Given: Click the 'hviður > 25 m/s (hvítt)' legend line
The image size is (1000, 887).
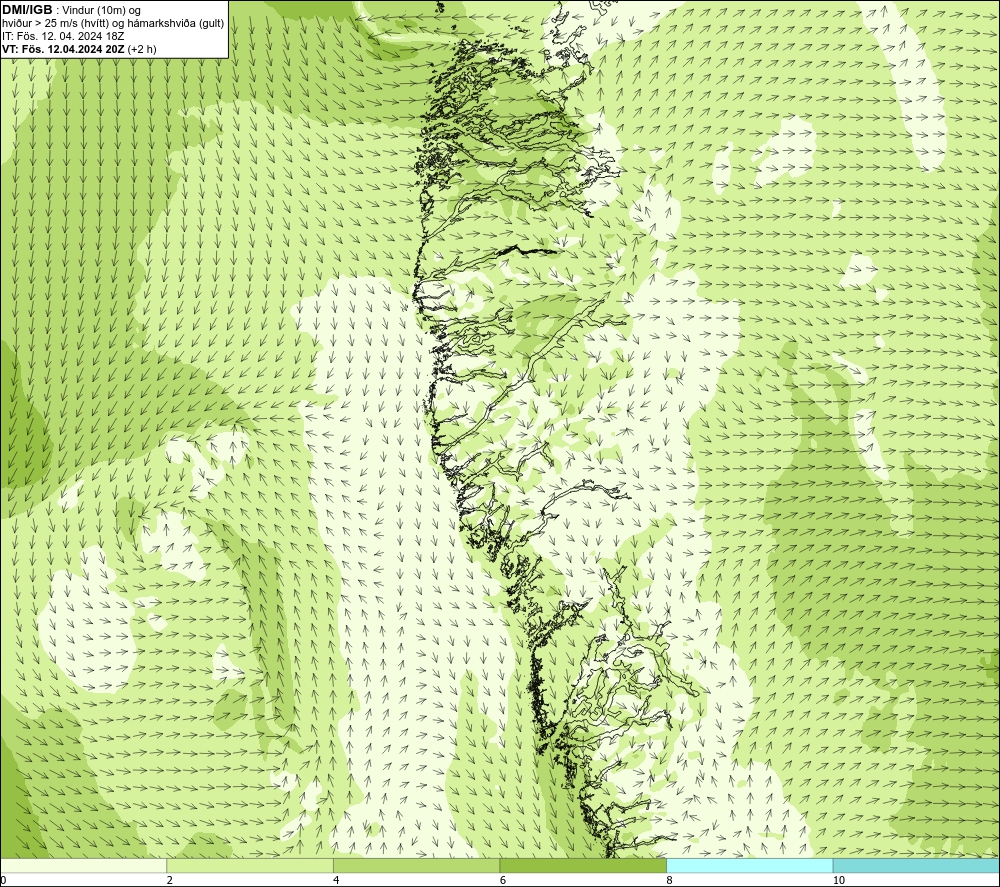Looking at the screenshot, I should 112,24.
